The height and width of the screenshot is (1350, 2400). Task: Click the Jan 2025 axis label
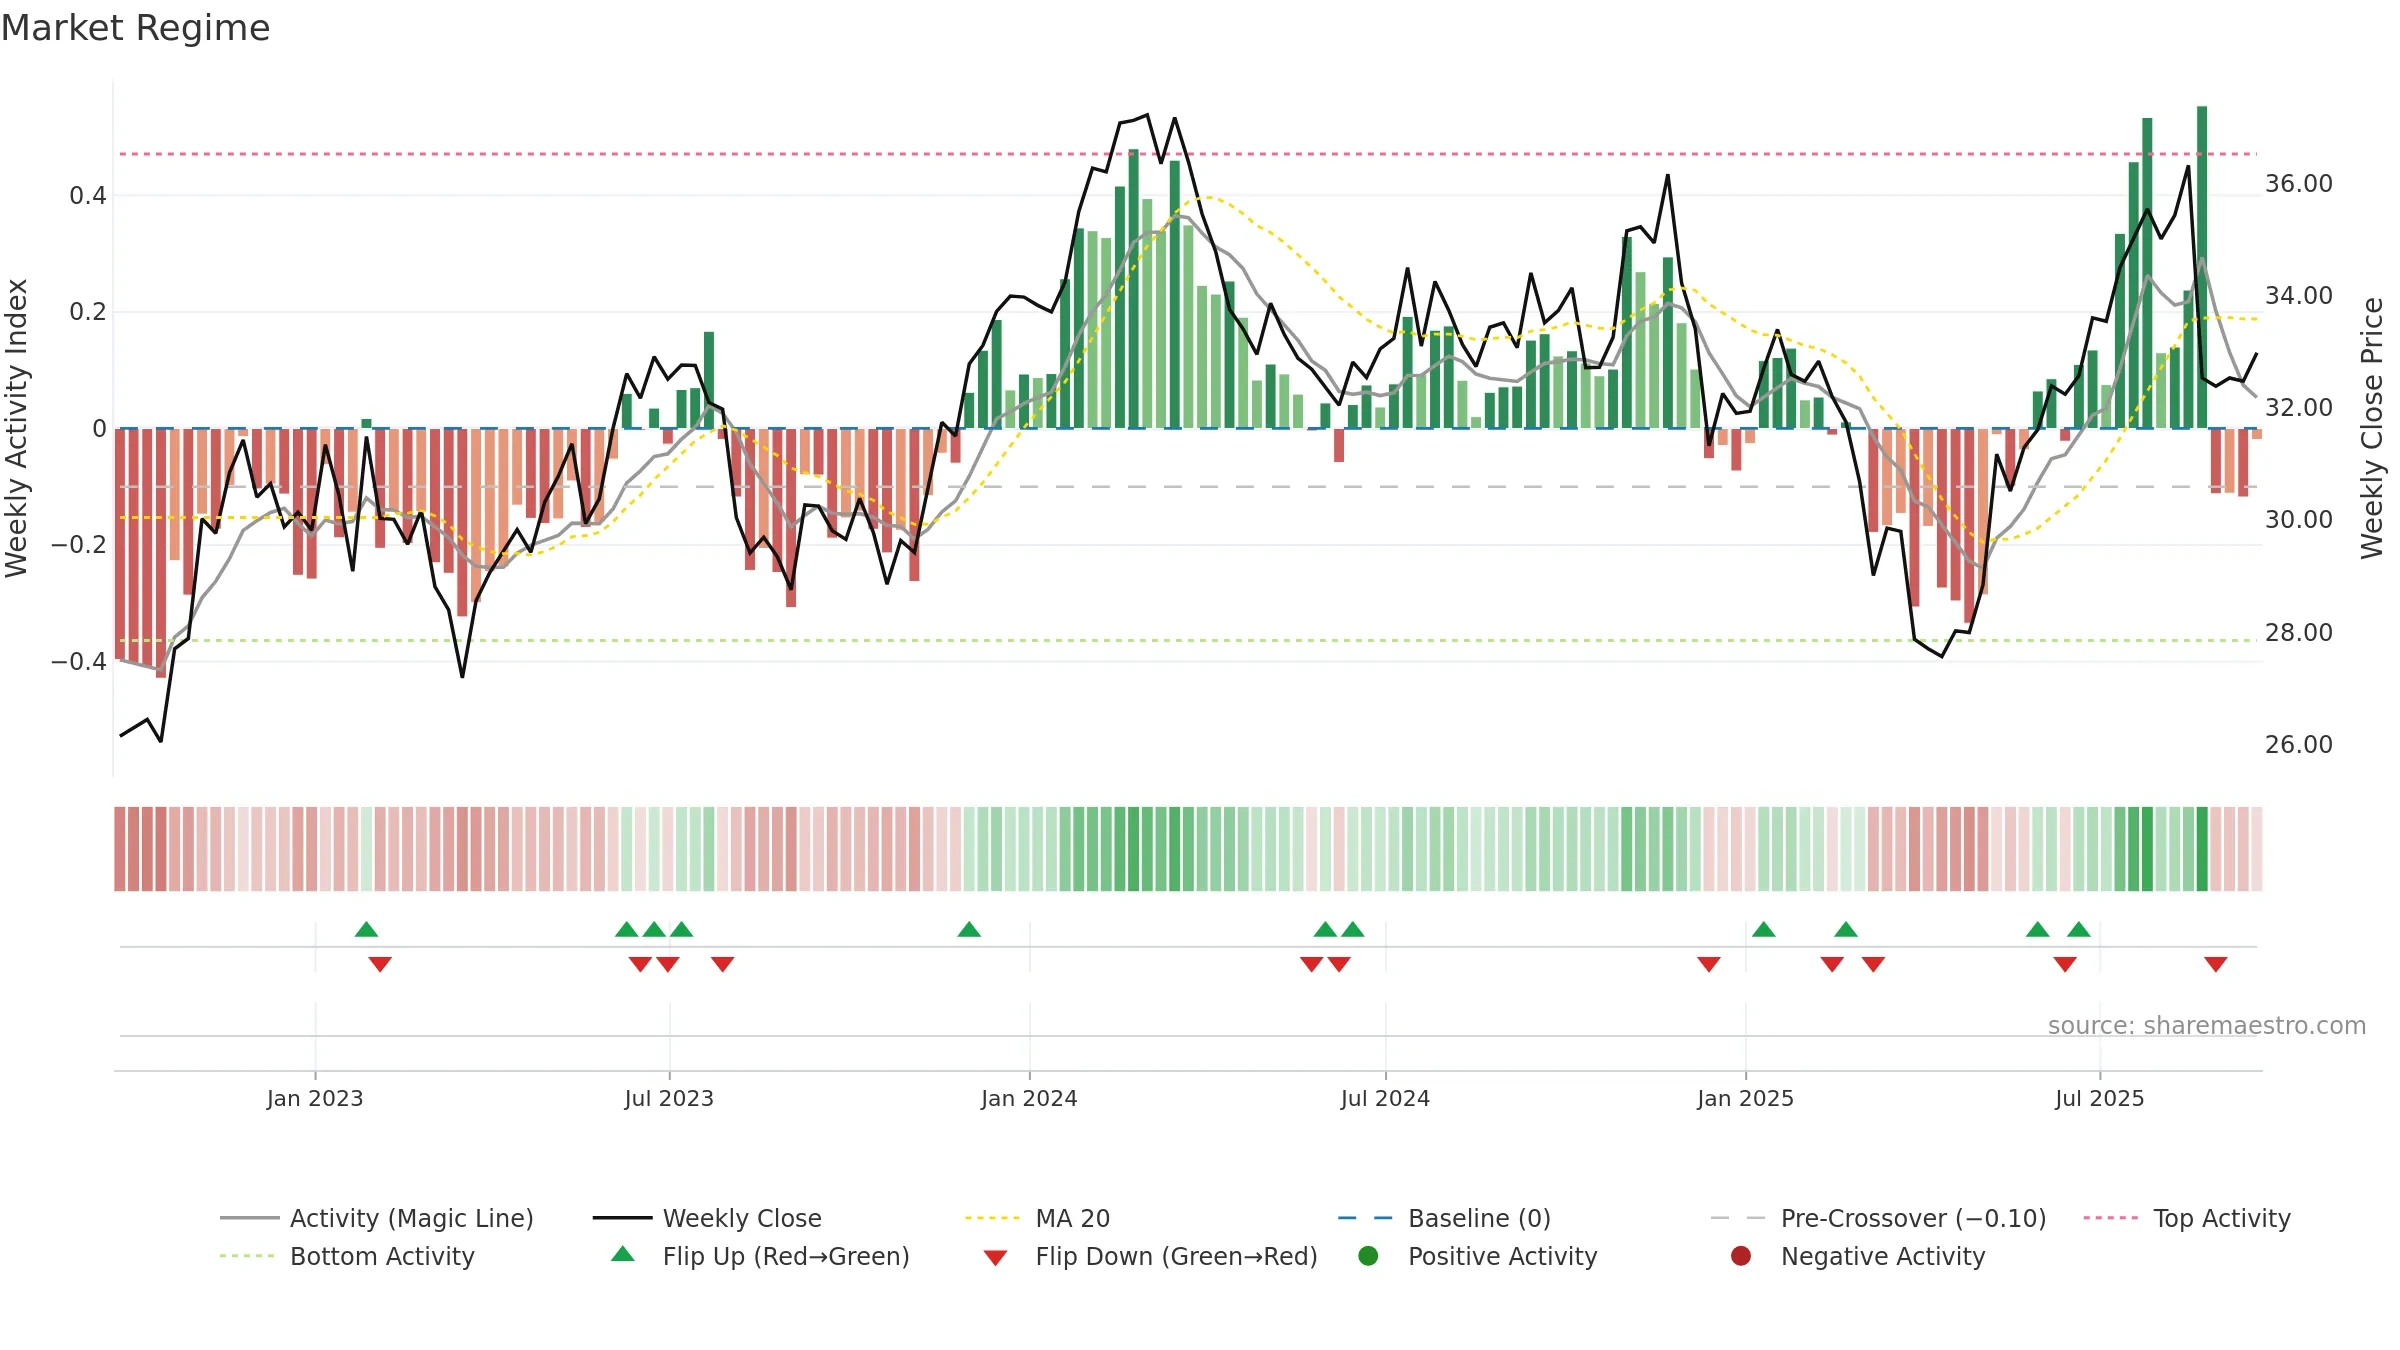tap(1745, 1099)
